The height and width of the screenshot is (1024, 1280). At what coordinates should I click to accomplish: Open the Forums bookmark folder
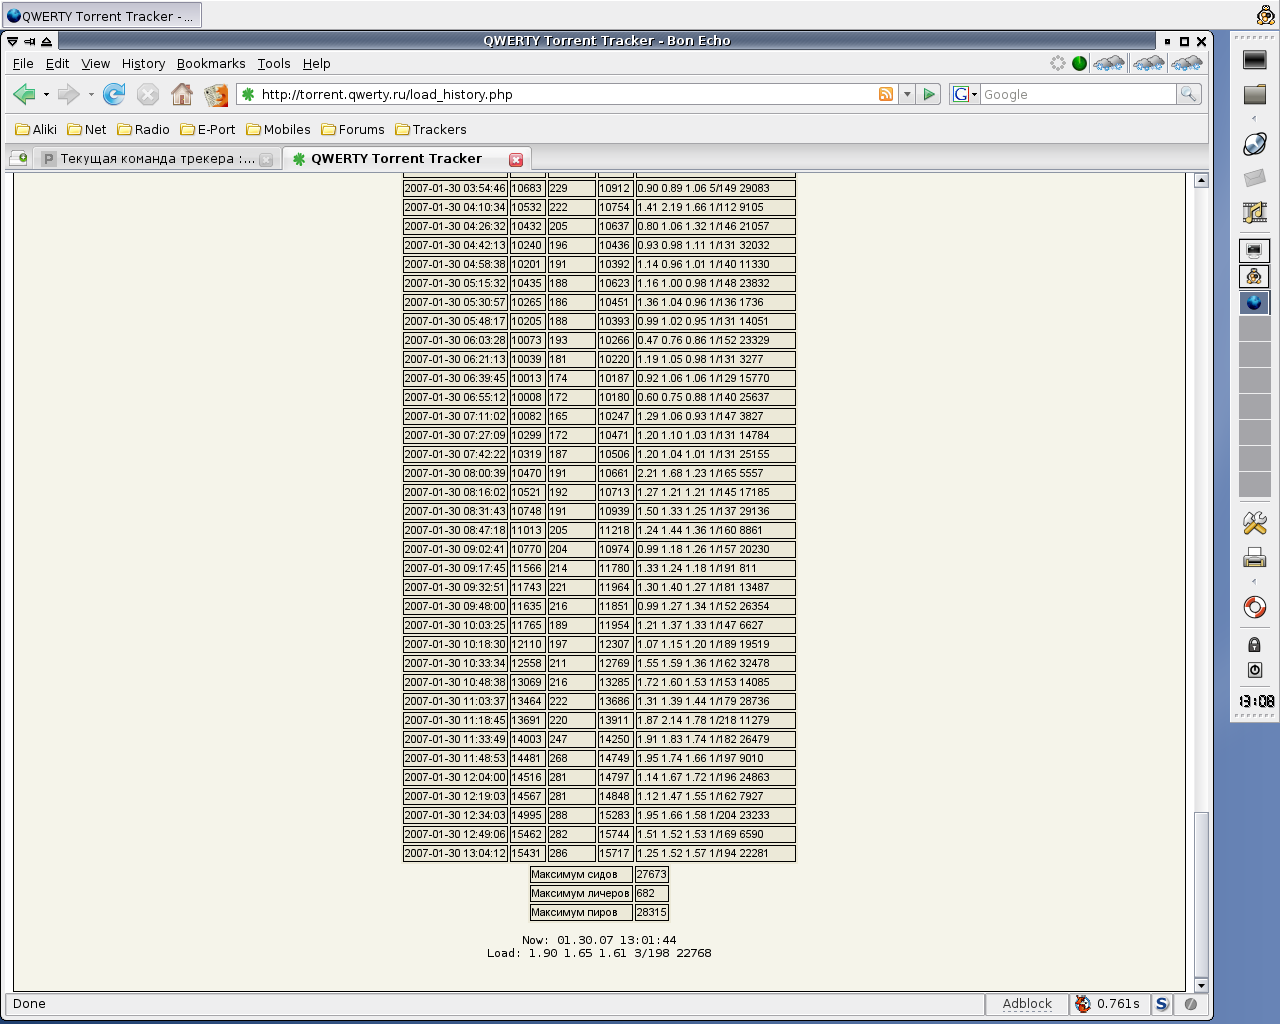[353, 130]
